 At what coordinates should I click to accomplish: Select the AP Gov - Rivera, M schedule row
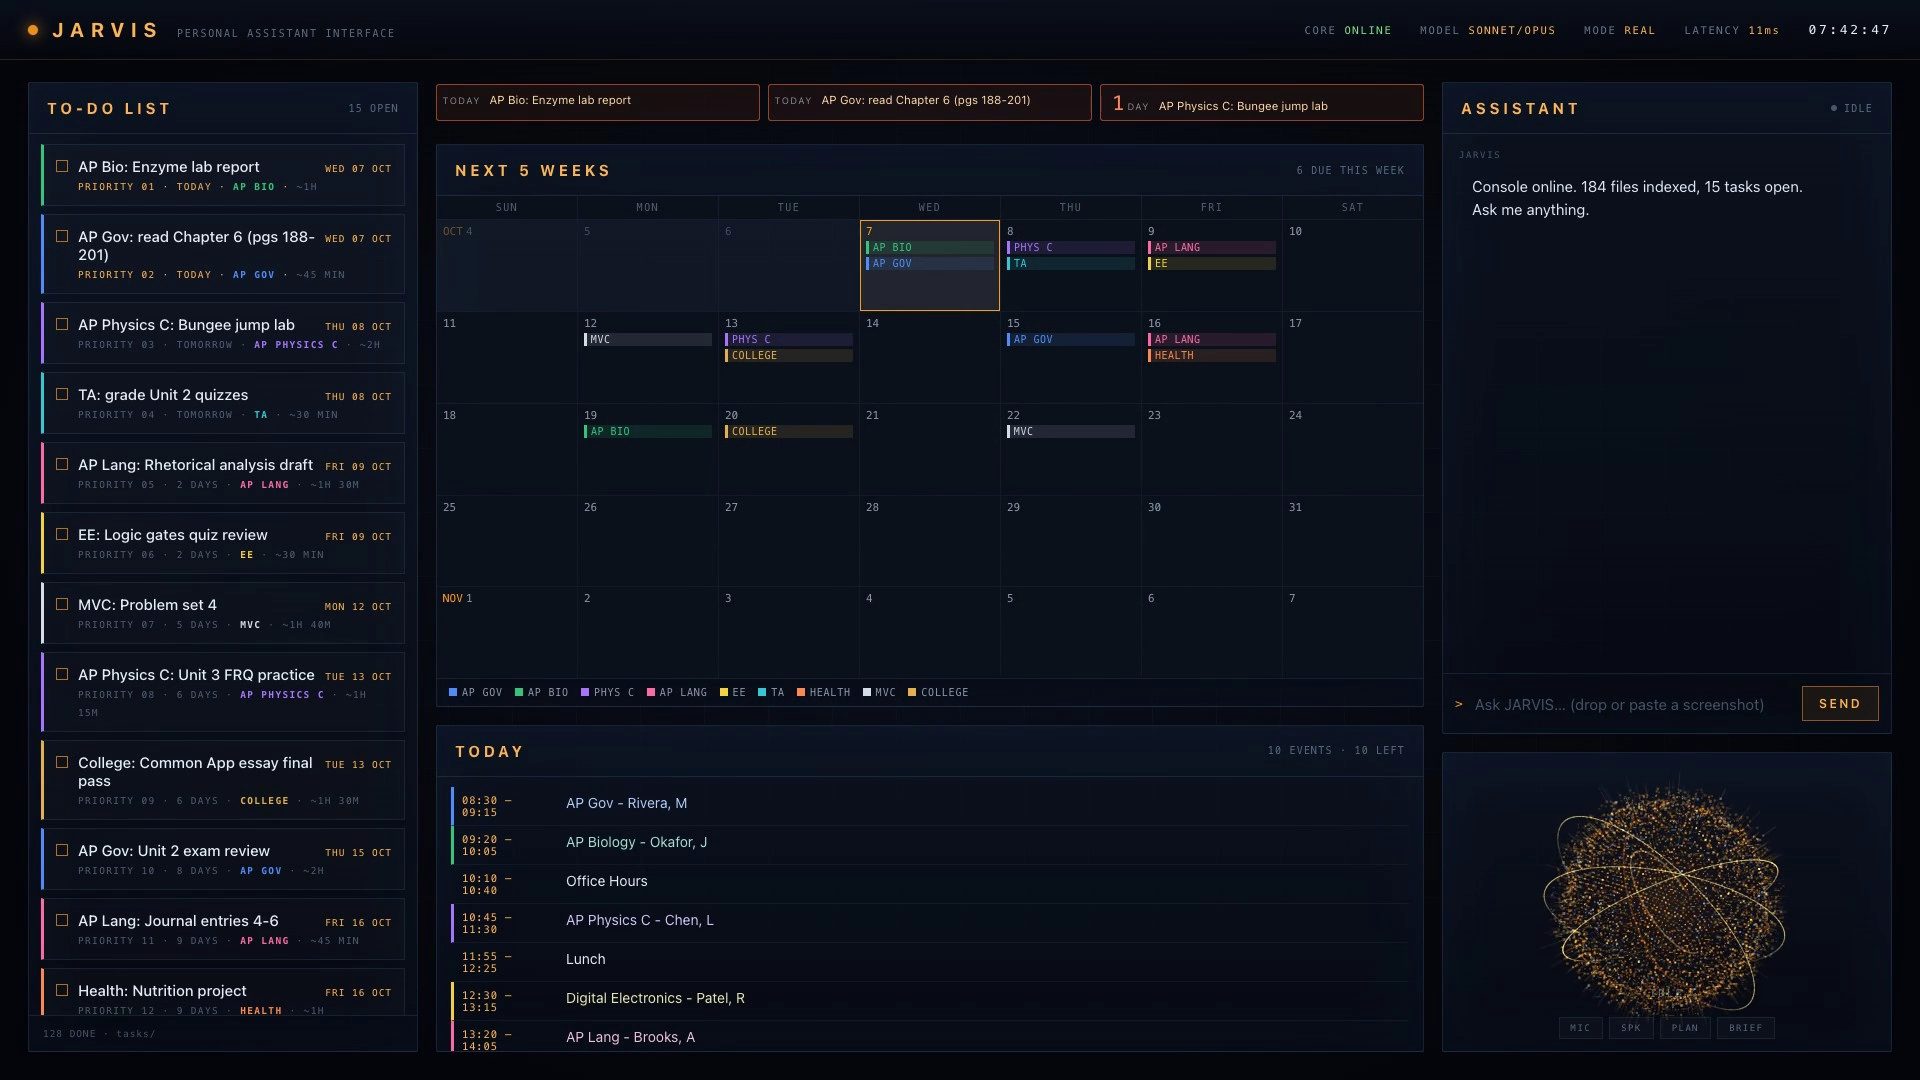click(x=930, y=804)
